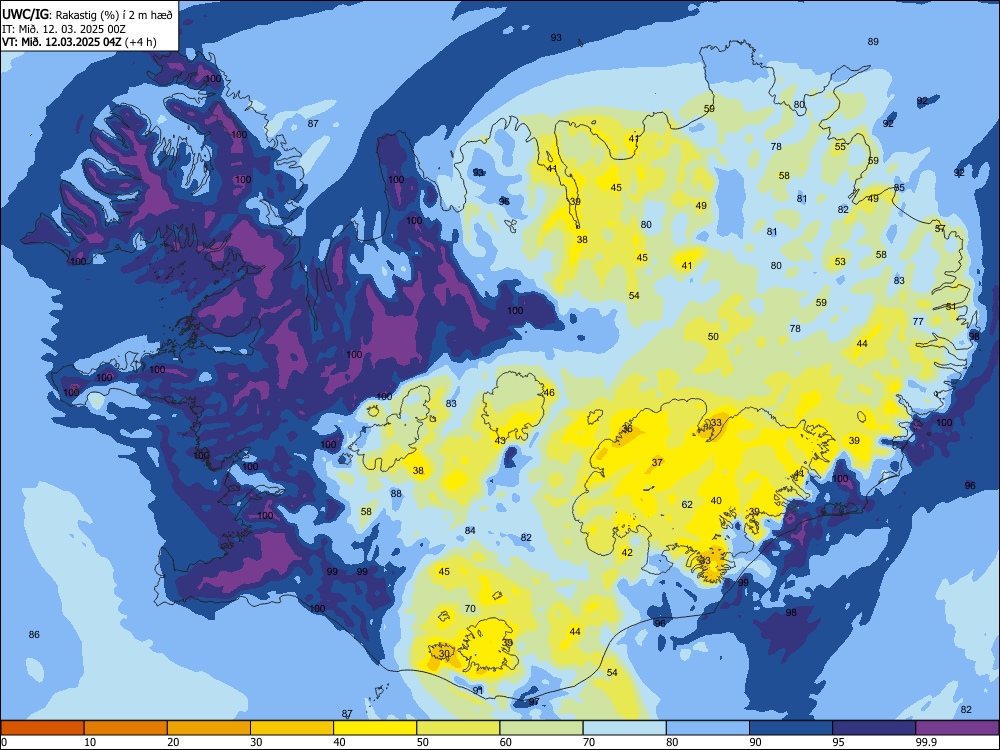Click the '40' value on the glacier

pos(716,501)
